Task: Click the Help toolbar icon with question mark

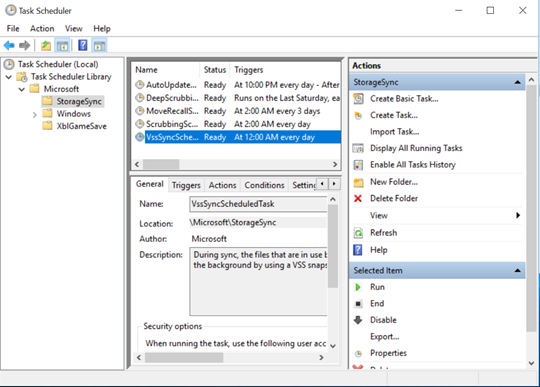Action: [x=83, y=45]
